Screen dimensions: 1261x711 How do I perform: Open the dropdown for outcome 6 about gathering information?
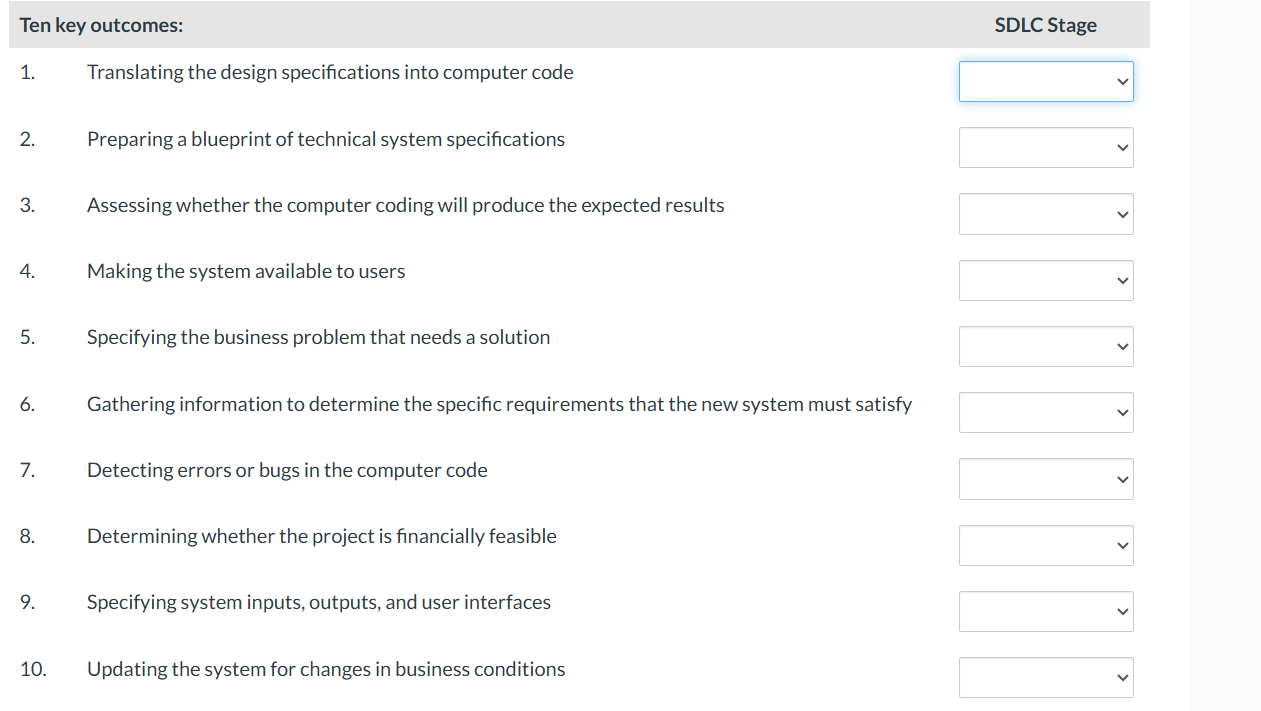pos(1045,412)
